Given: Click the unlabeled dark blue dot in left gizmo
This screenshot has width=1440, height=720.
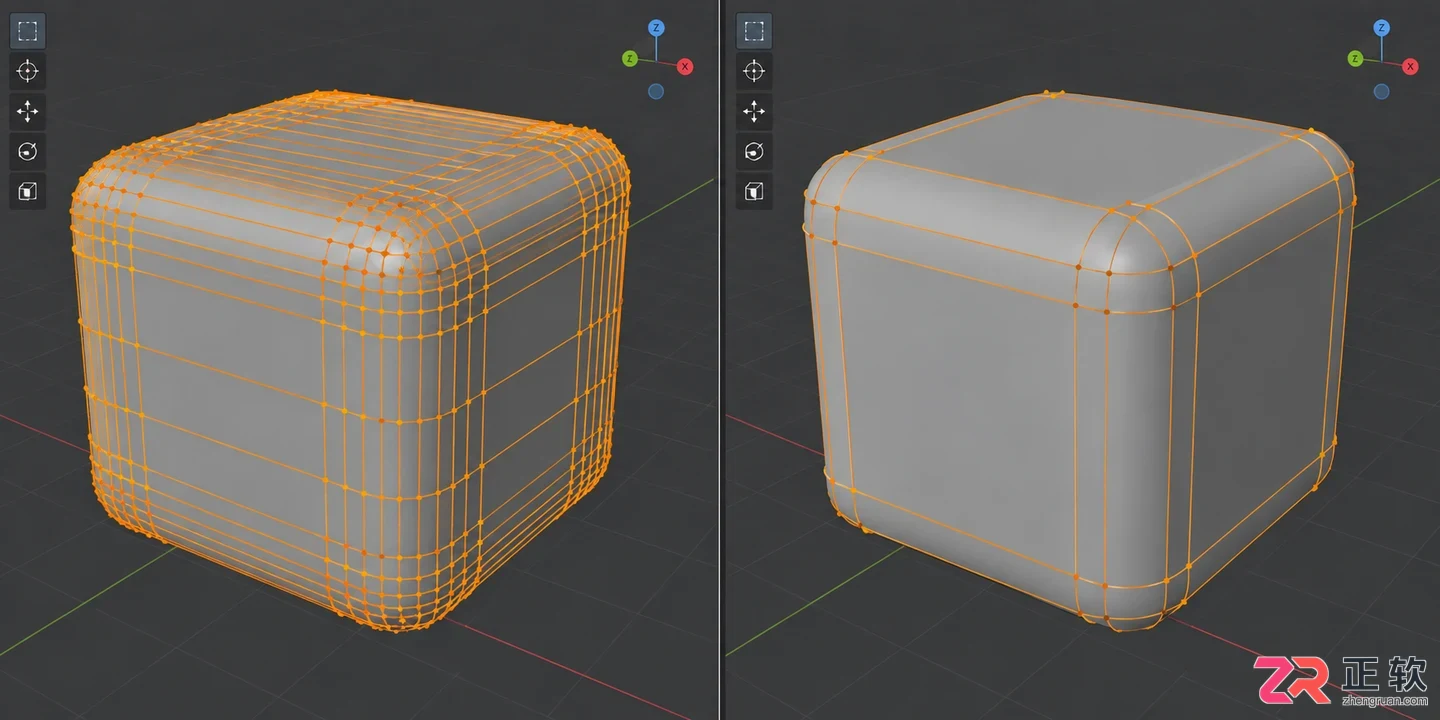Looking at the screenshot, I should 656,91.
